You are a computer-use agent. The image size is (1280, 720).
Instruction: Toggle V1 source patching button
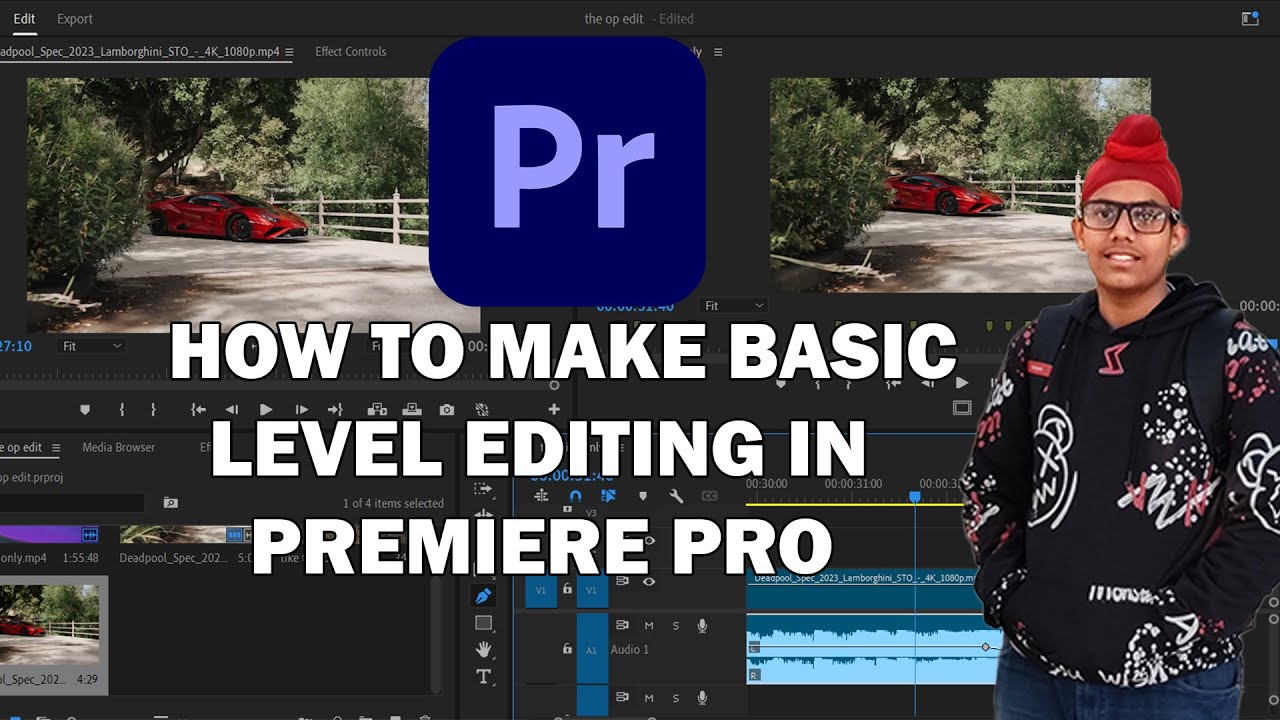[x=541, y=590]
